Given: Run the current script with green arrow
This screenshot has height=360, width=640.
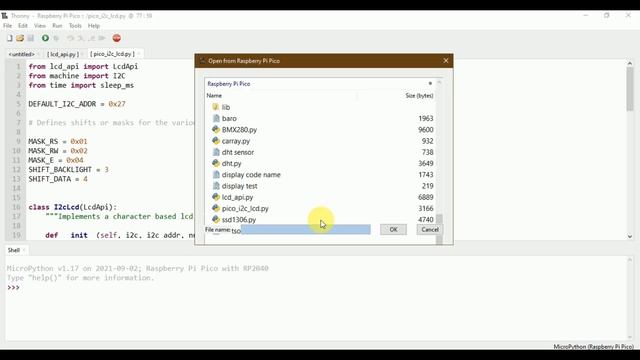Looking at the screenshot, I should tap(45, 38).
